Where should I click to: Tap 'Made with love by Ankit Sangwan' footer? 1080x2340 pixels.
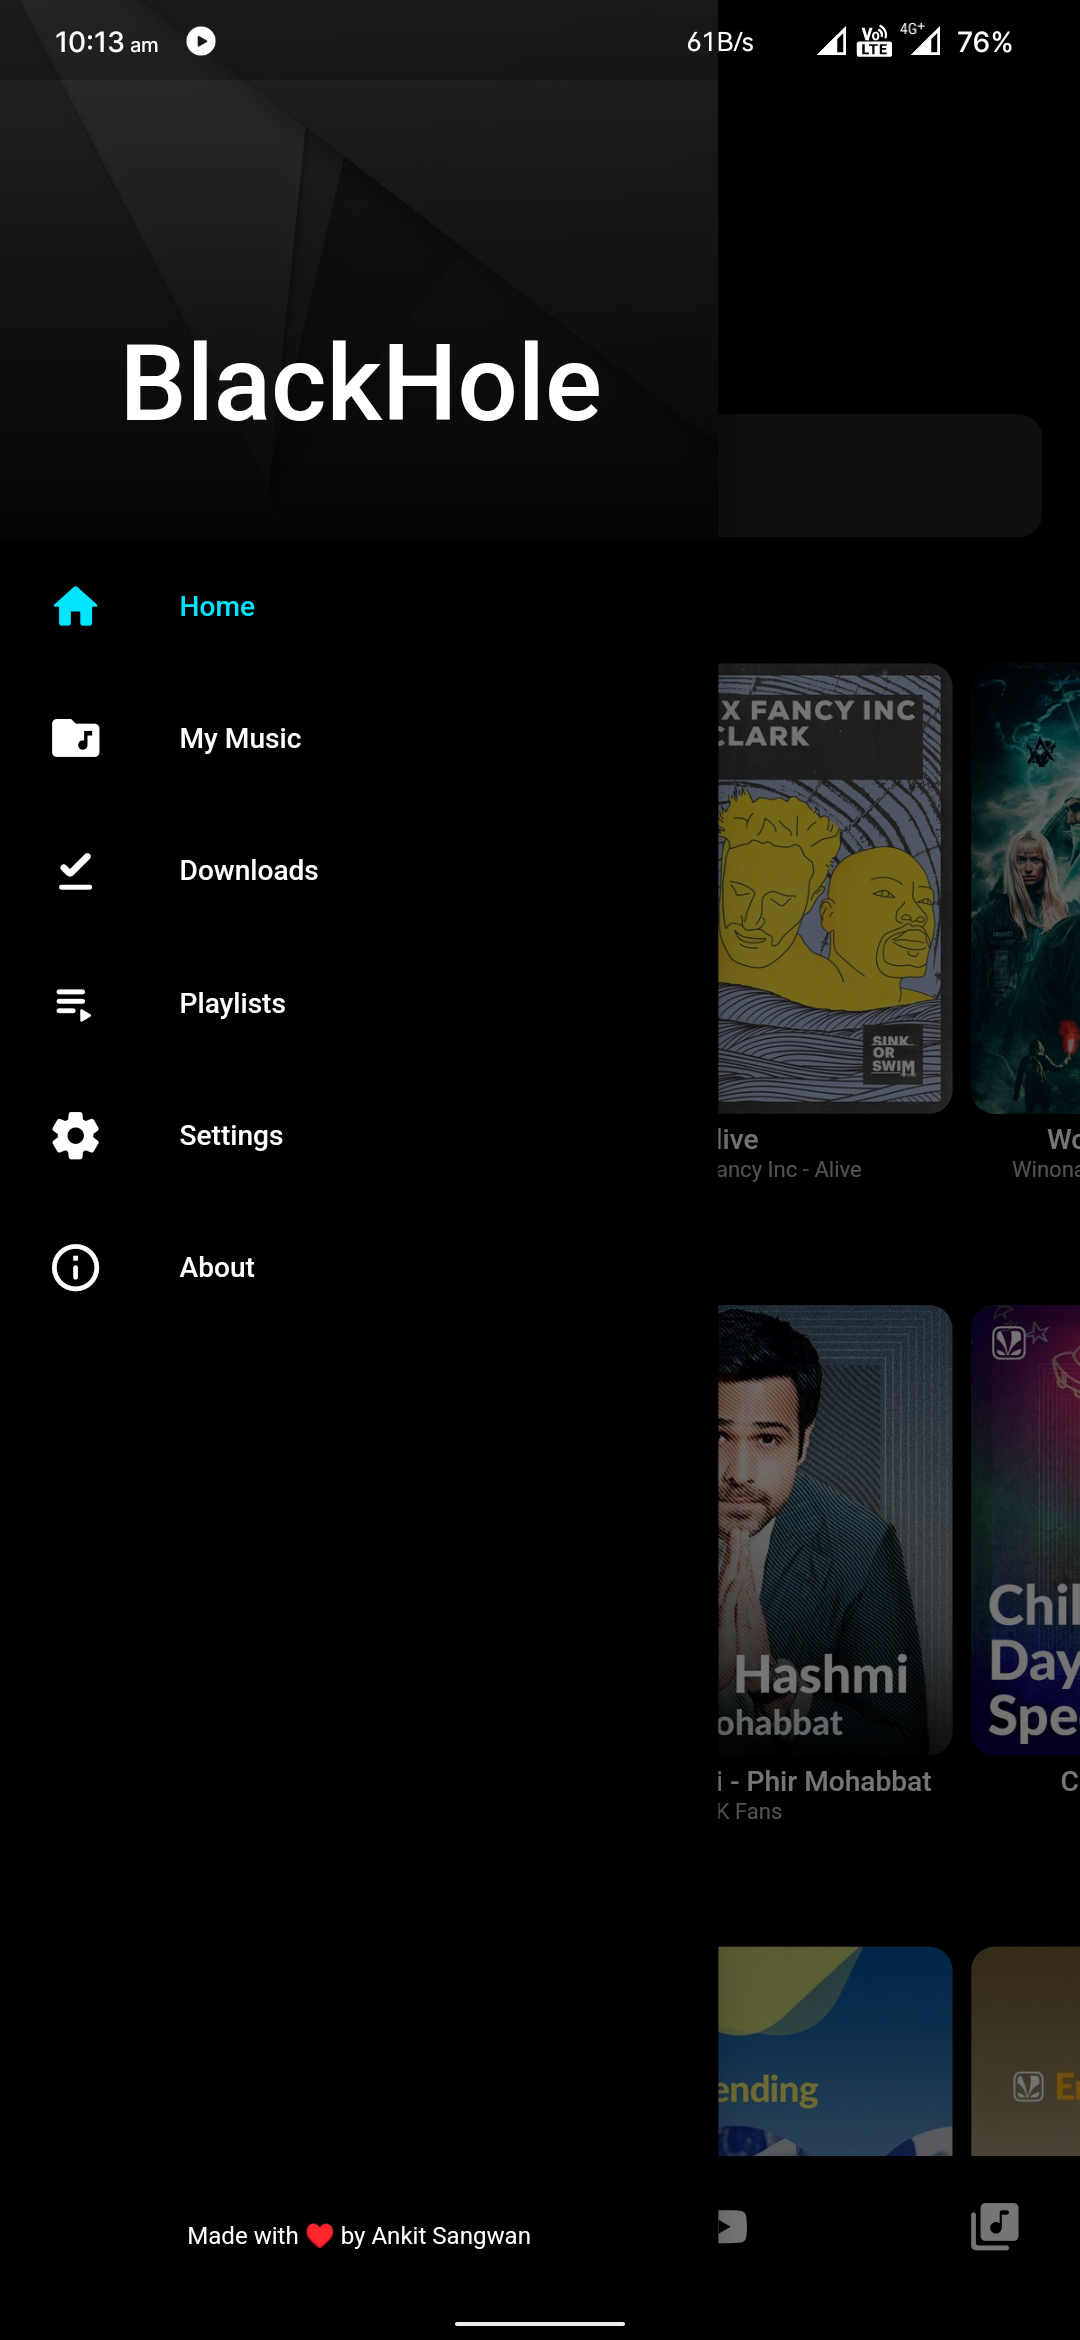coord(359,2235)
